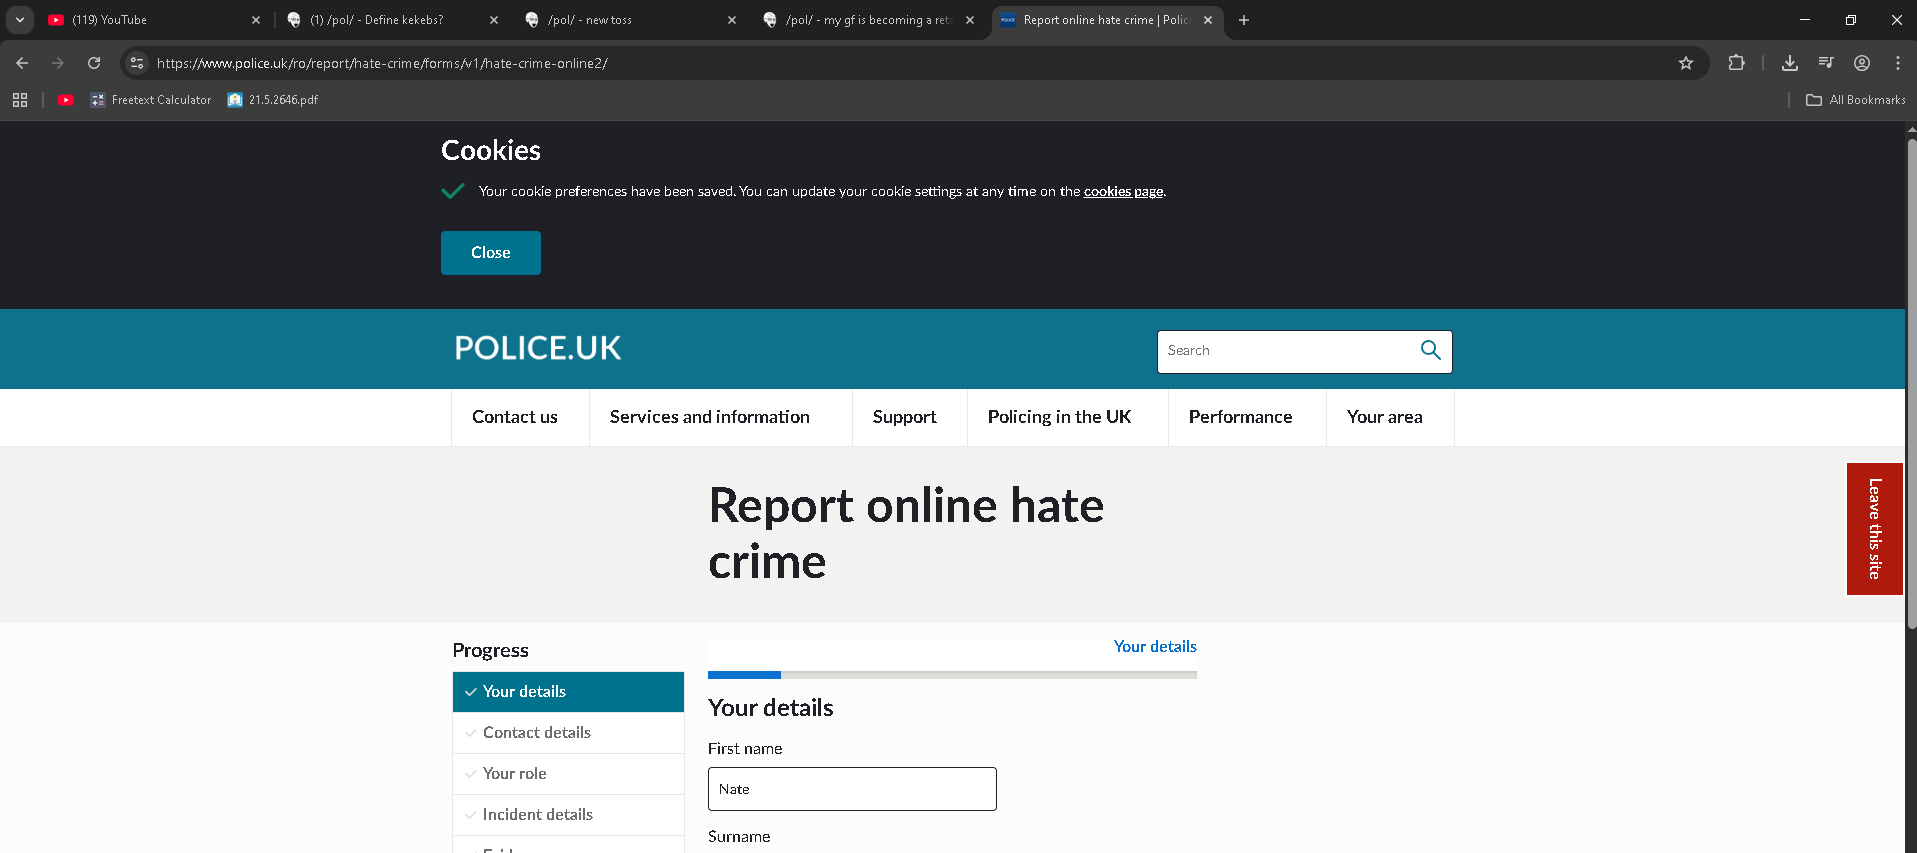The width and height of the screenshot is (1917, 853).
Task: Reload the page with refresh icon
Action: [x=94, y=63]
